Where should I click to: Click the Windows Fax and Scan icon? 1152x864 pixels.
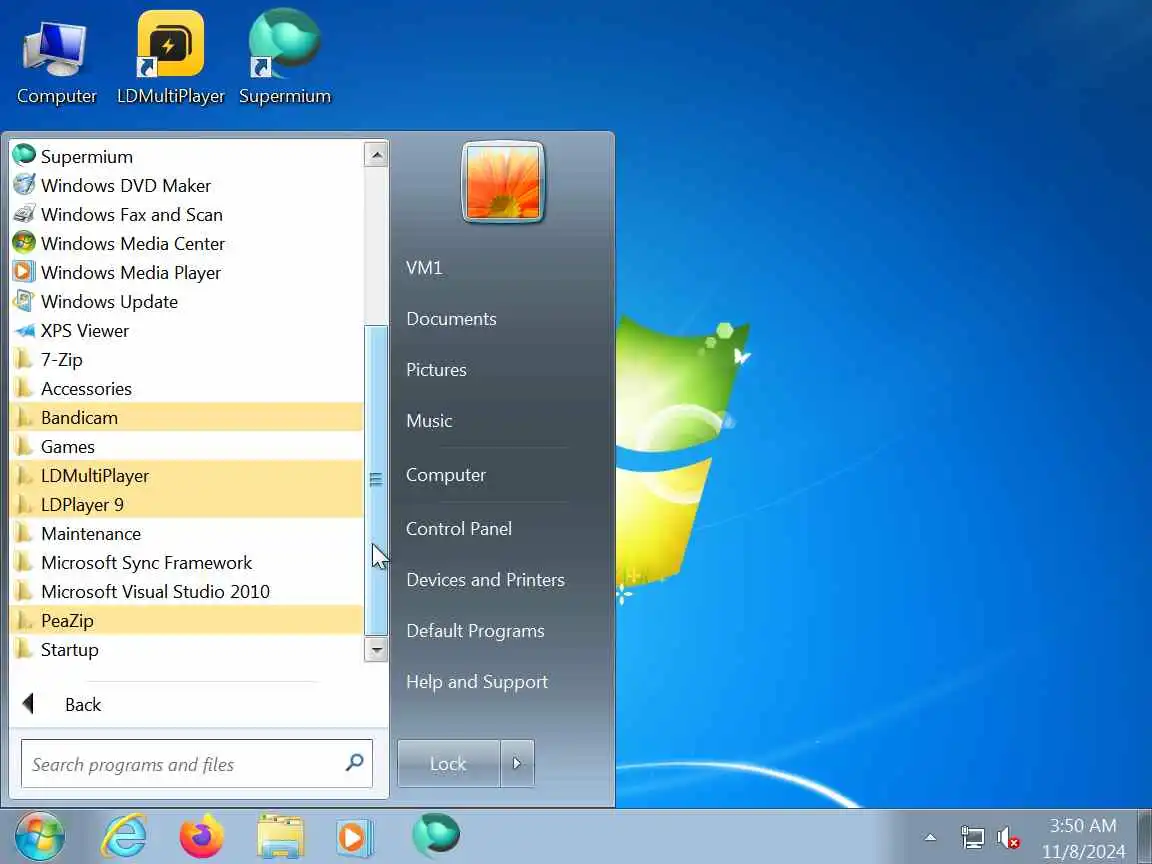pyautogui.click(x=24, y=214)
